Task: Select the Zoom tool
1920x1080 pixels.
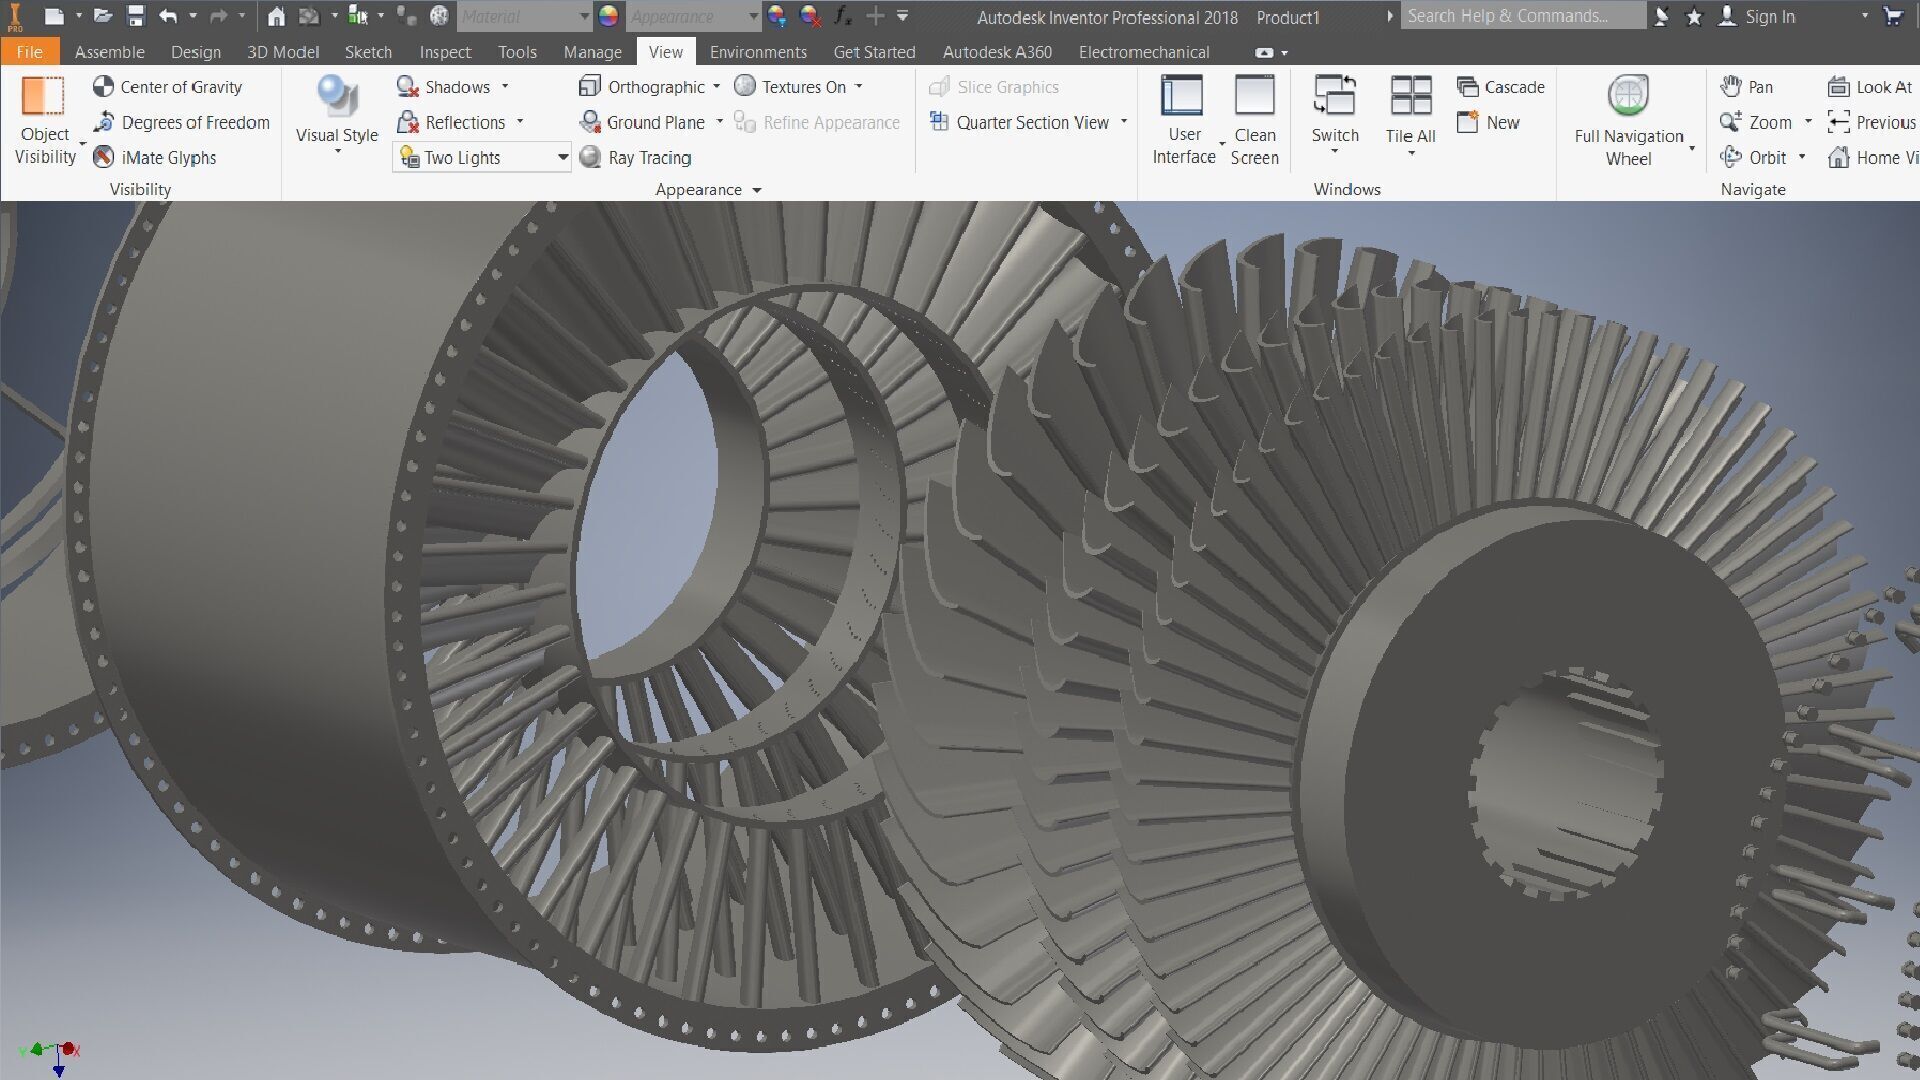Action: 1756,122
